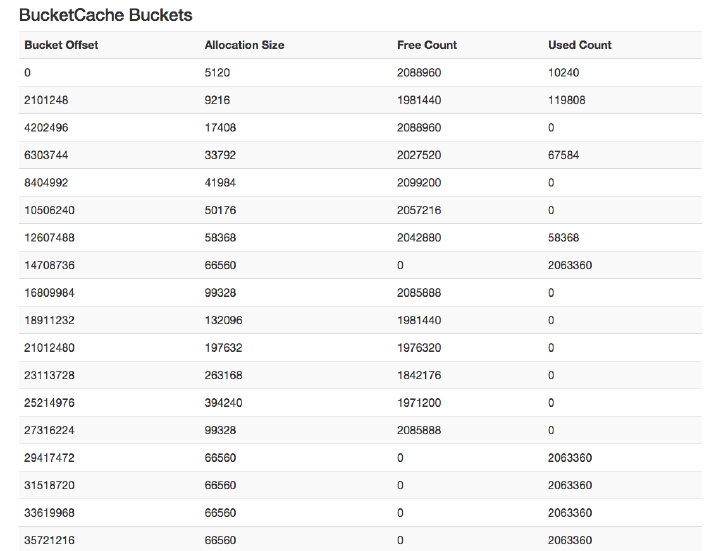Select used count value 119808
721x551 pixels.
(567, 100)
